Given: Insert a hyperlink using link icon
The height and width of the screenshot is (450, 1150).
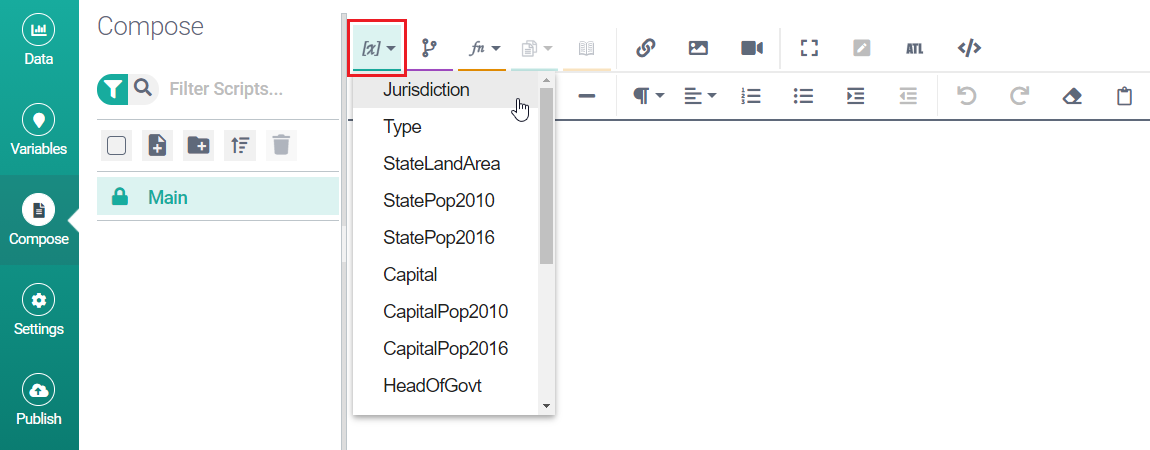Looking at the screenshot, I should pyautogui.click(x=645, y=48).
